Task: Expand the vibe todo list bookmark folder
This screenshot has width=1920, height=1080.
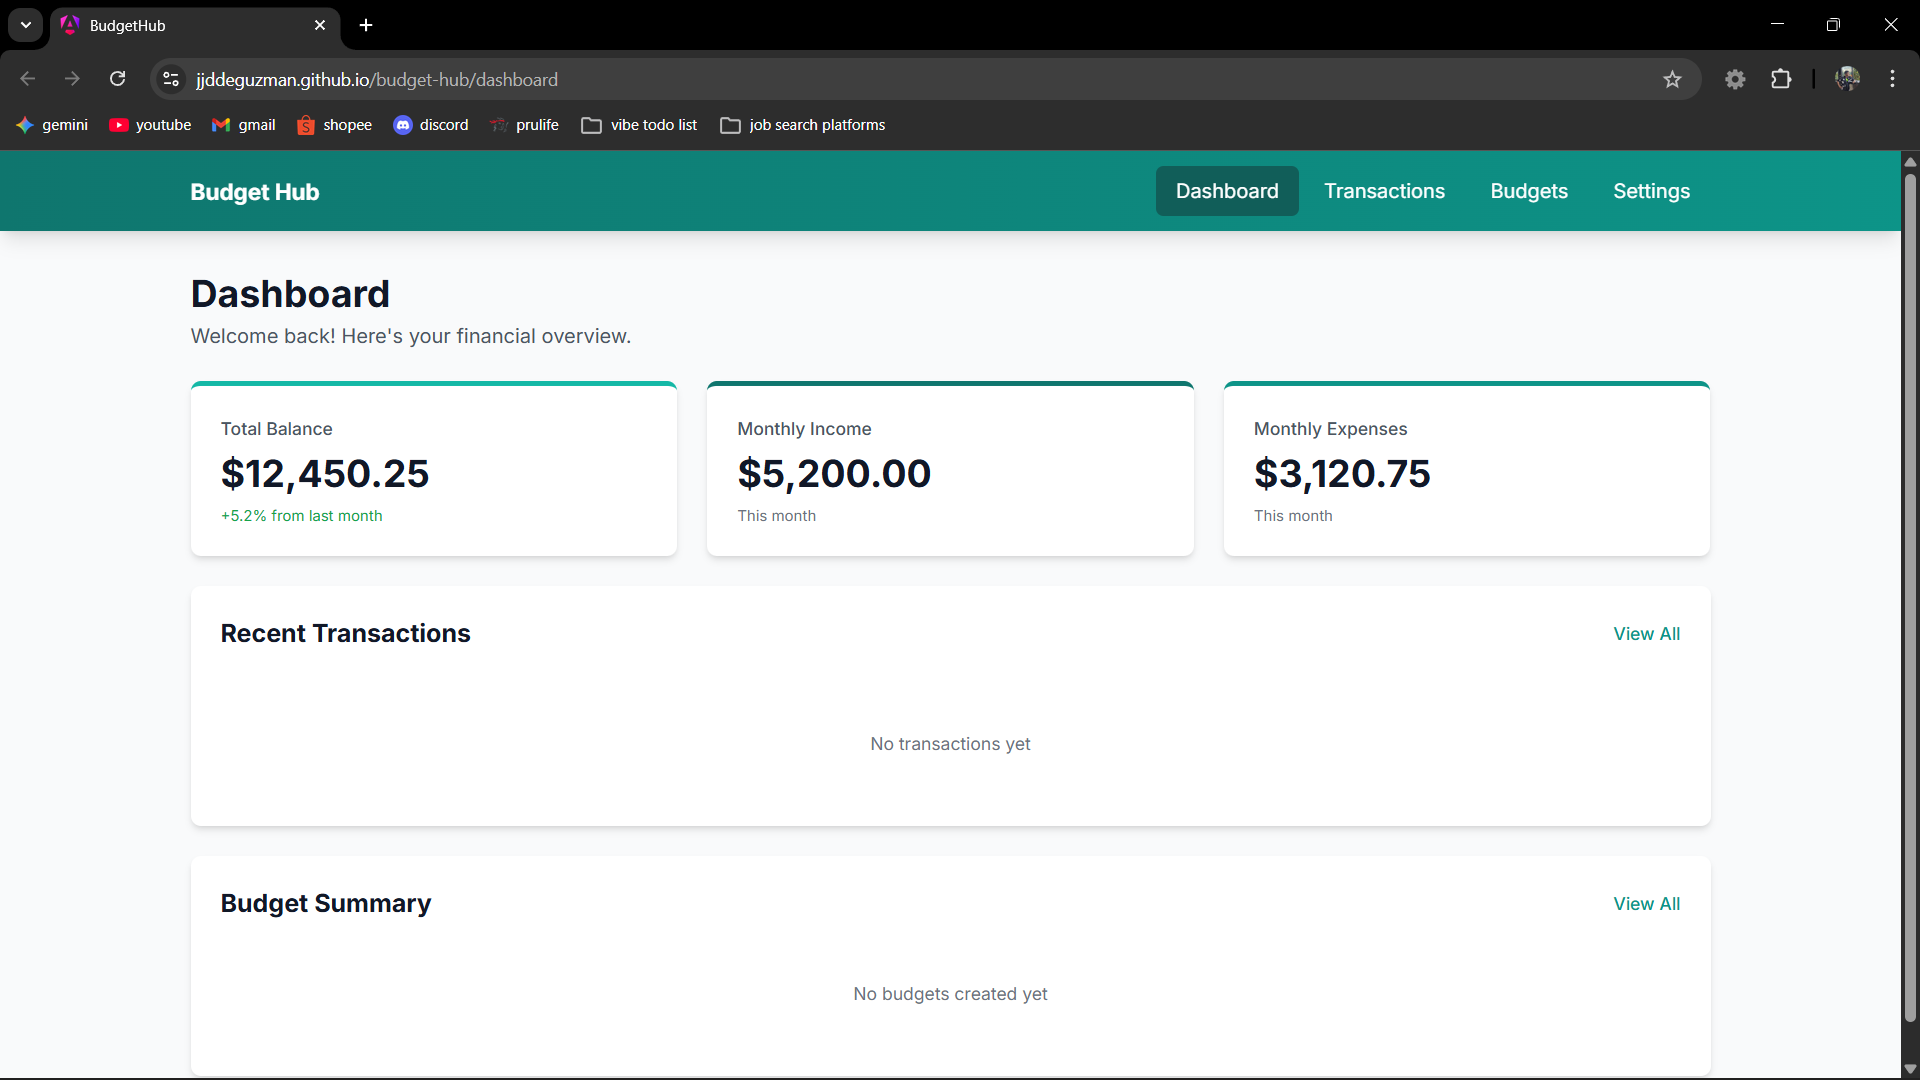Action: click(639, 125)
